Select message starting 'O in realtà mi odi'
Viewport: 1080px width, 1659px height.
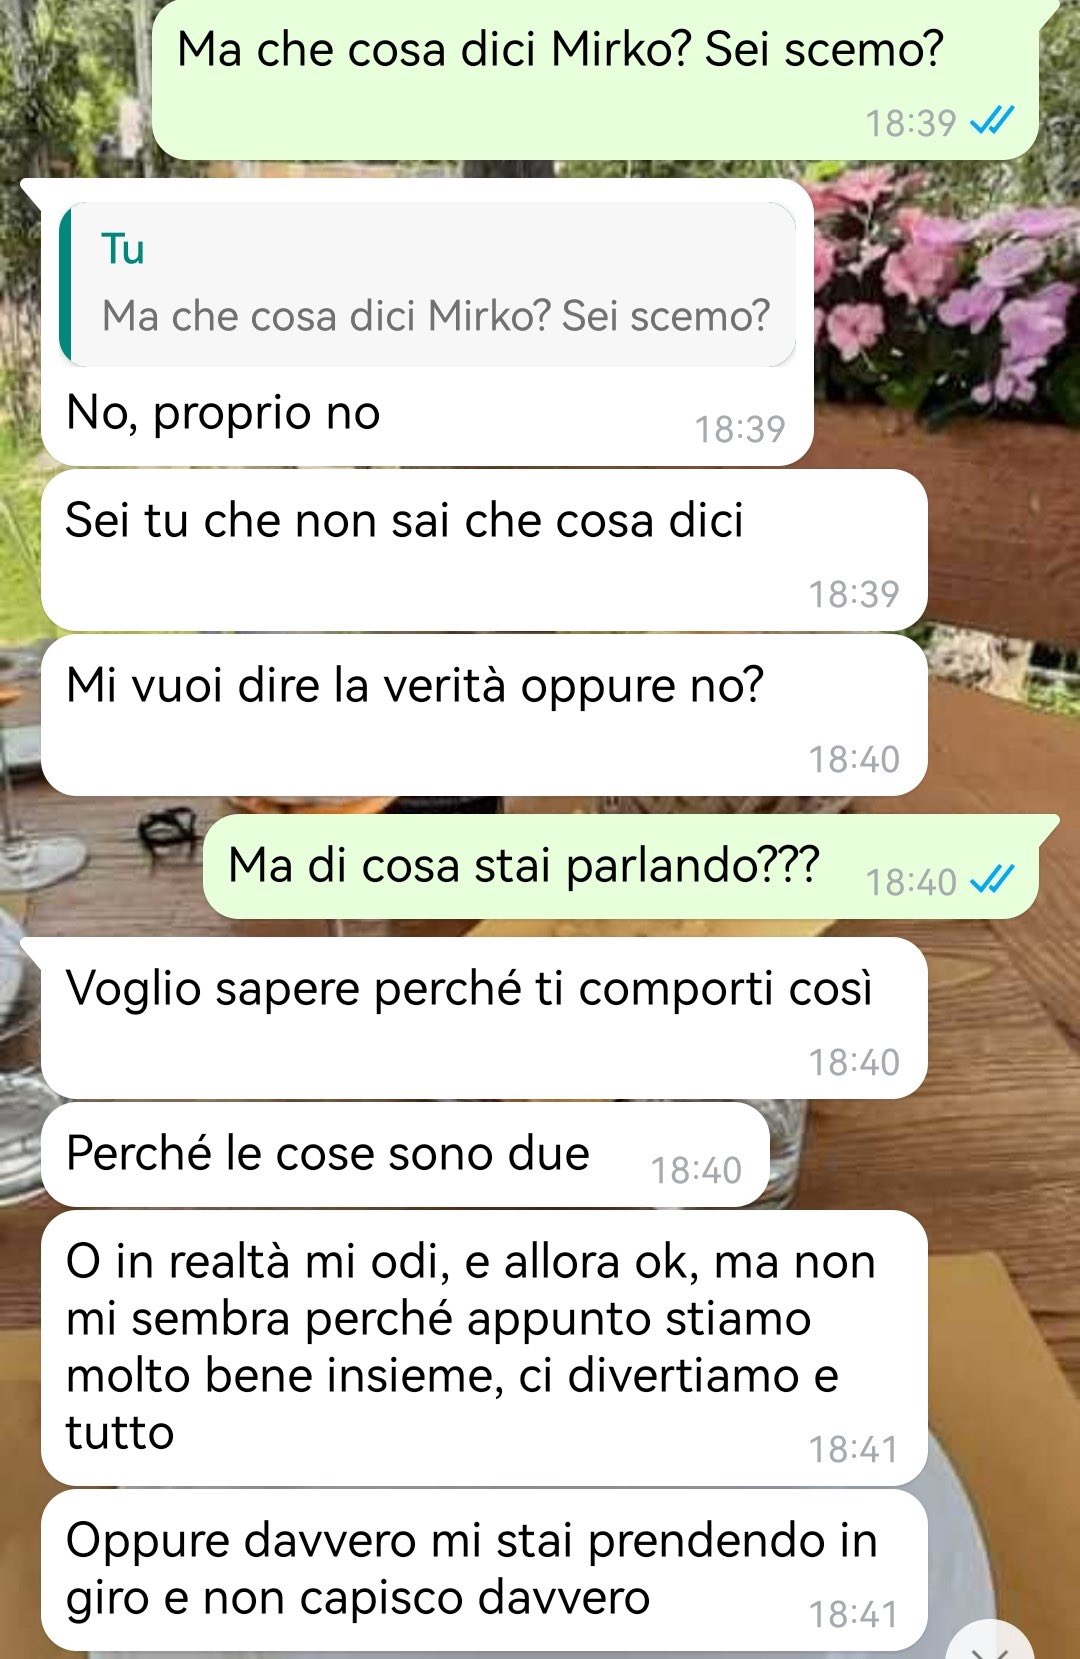pyautogui.click(x=484, y=1348)
